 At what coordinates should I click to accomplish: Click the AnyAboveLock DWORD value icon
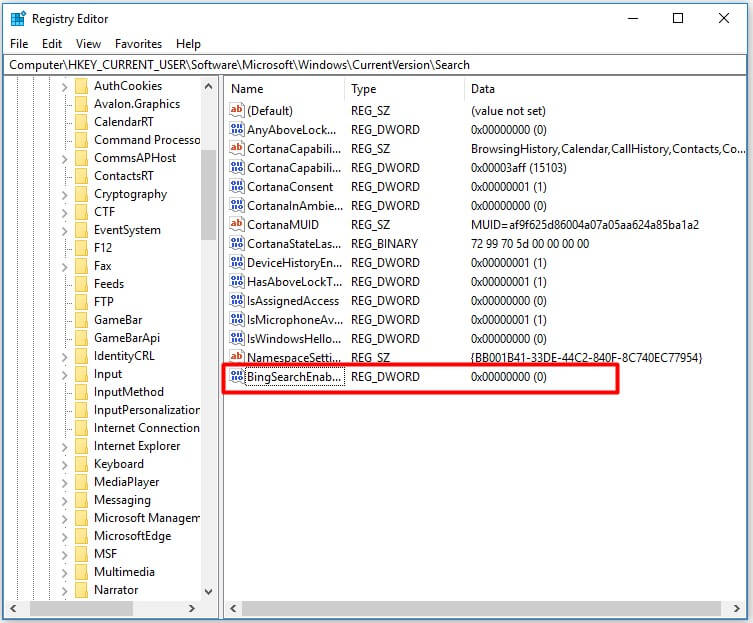[x=236, y=129]
